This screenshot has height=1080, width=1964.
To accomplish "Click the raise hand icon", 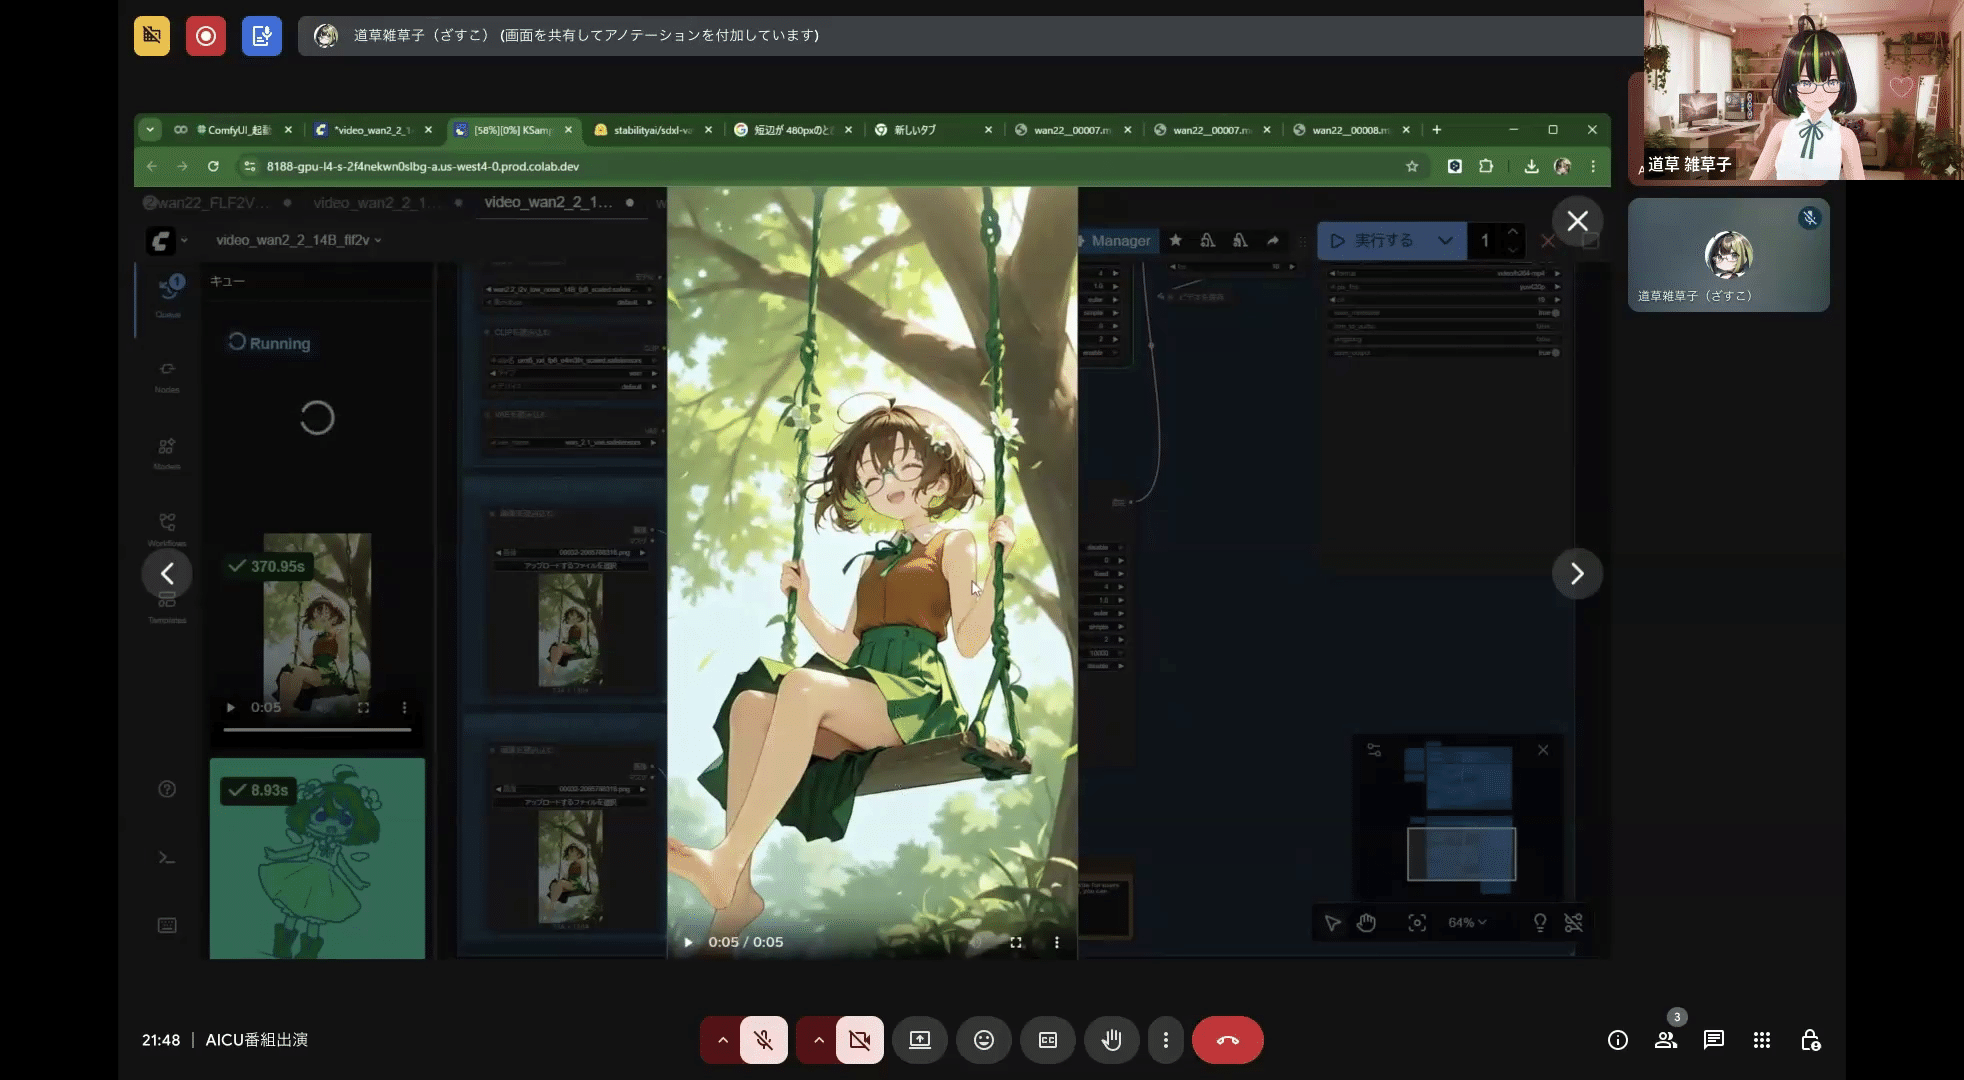I will point(1111,1040).
